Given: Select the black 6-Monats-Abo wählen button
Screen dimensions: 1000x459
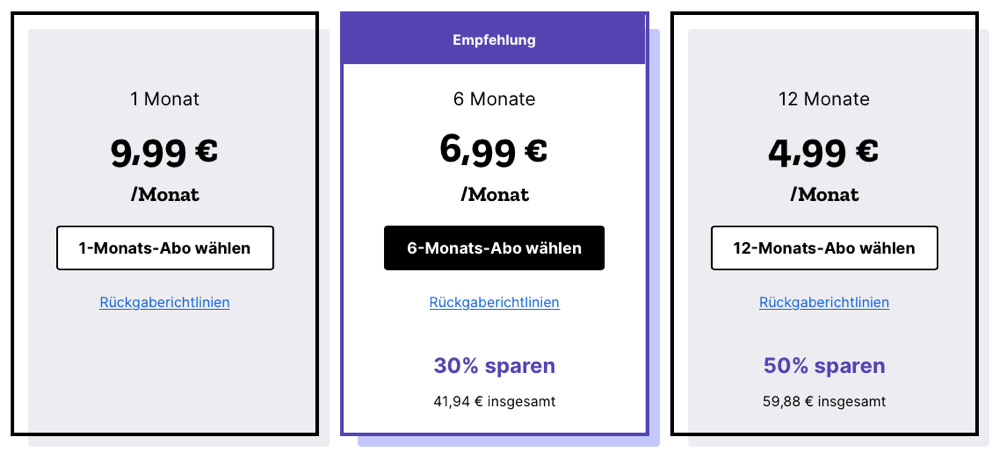Looking at the screenshot, I should coord(494,248).
